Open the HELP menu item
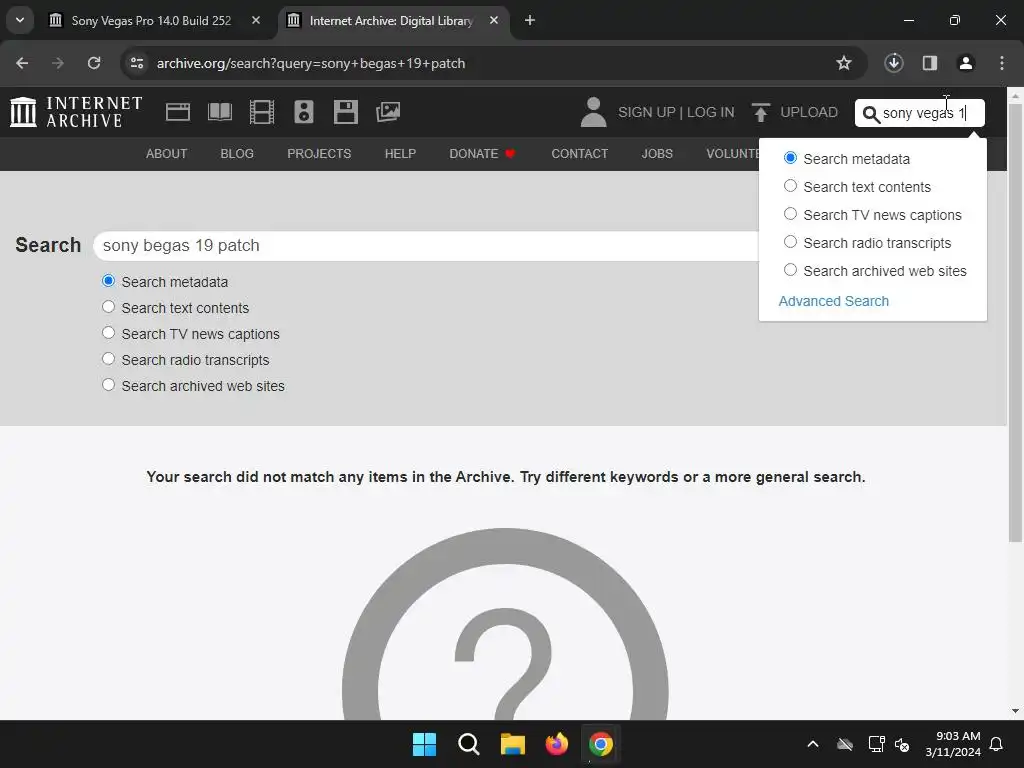1024x768 pixels. point(400,153)
